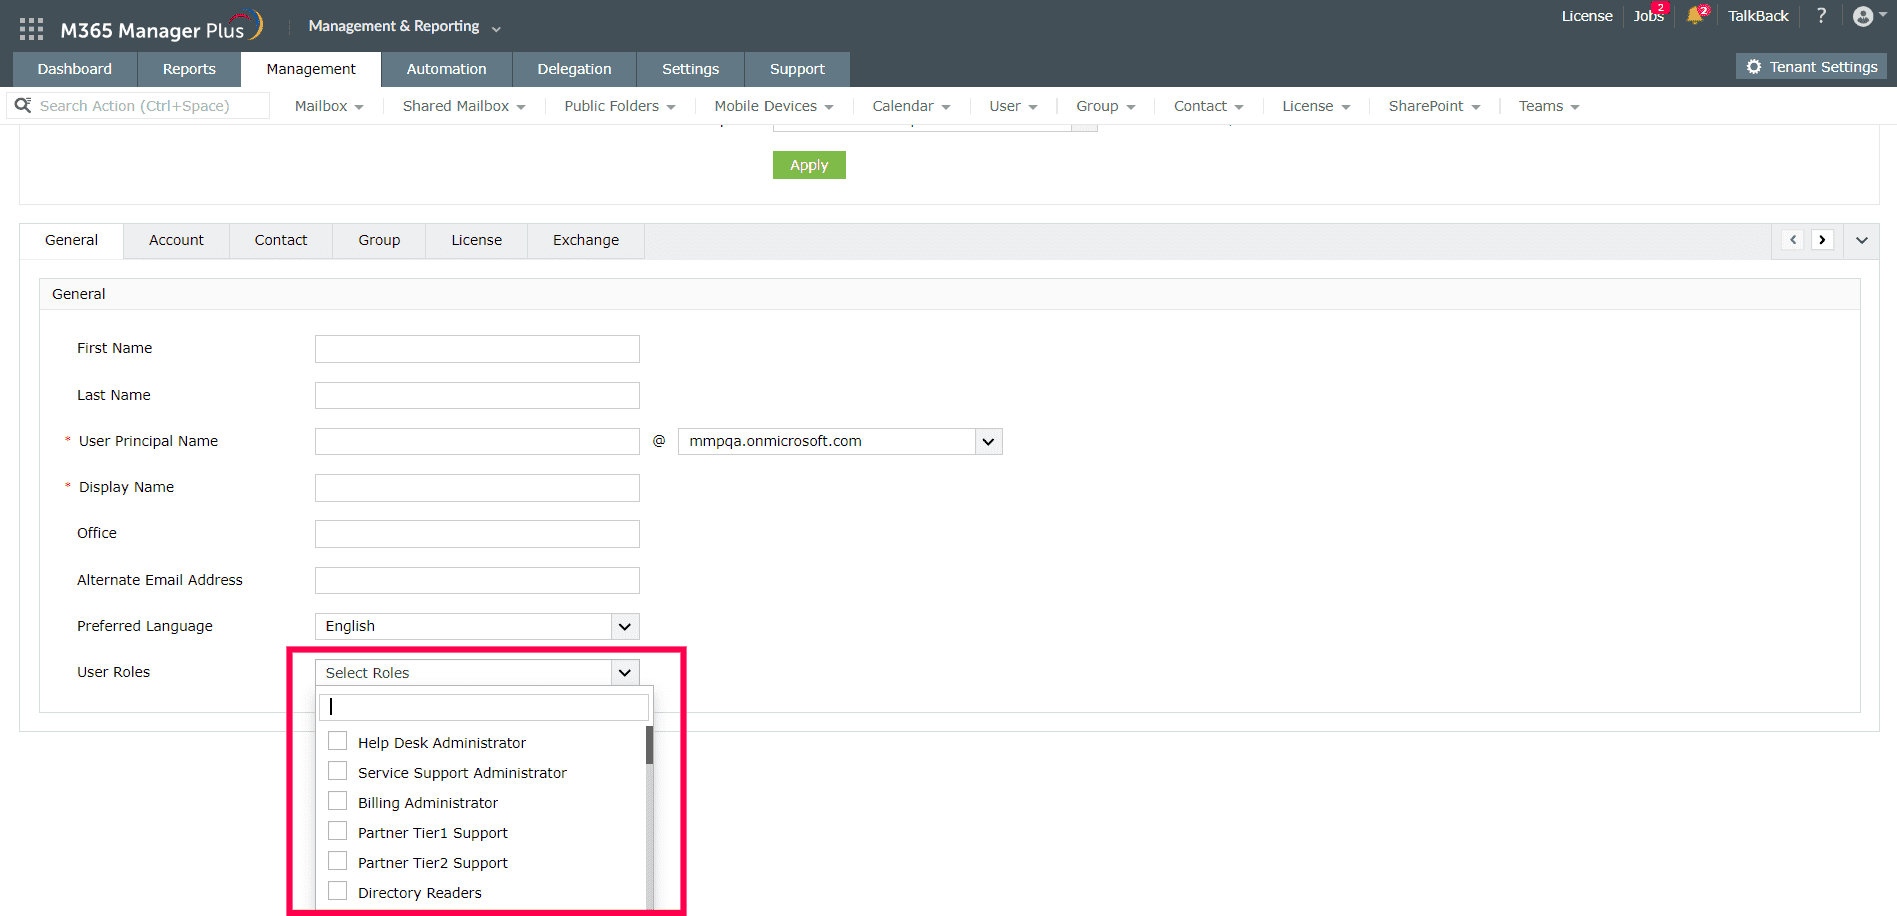Switch to the Contact sub-tab
Image resolution: width=1897 pixels, height=916 pixels.
[281, 240]
